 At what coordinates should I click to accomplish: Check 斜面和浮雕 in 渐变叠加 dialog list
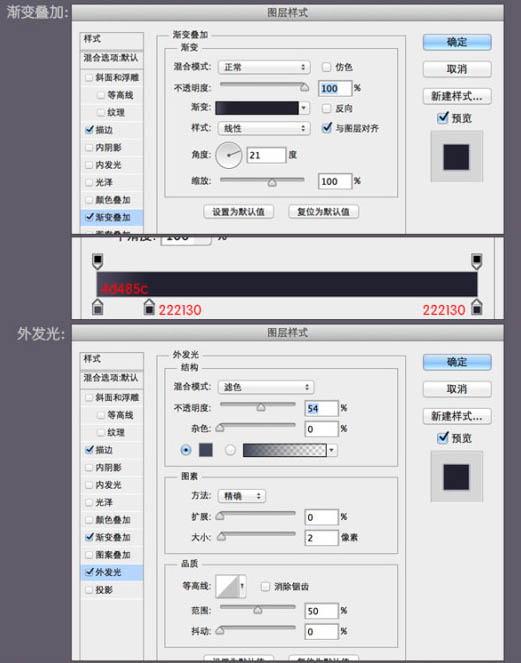89,77
